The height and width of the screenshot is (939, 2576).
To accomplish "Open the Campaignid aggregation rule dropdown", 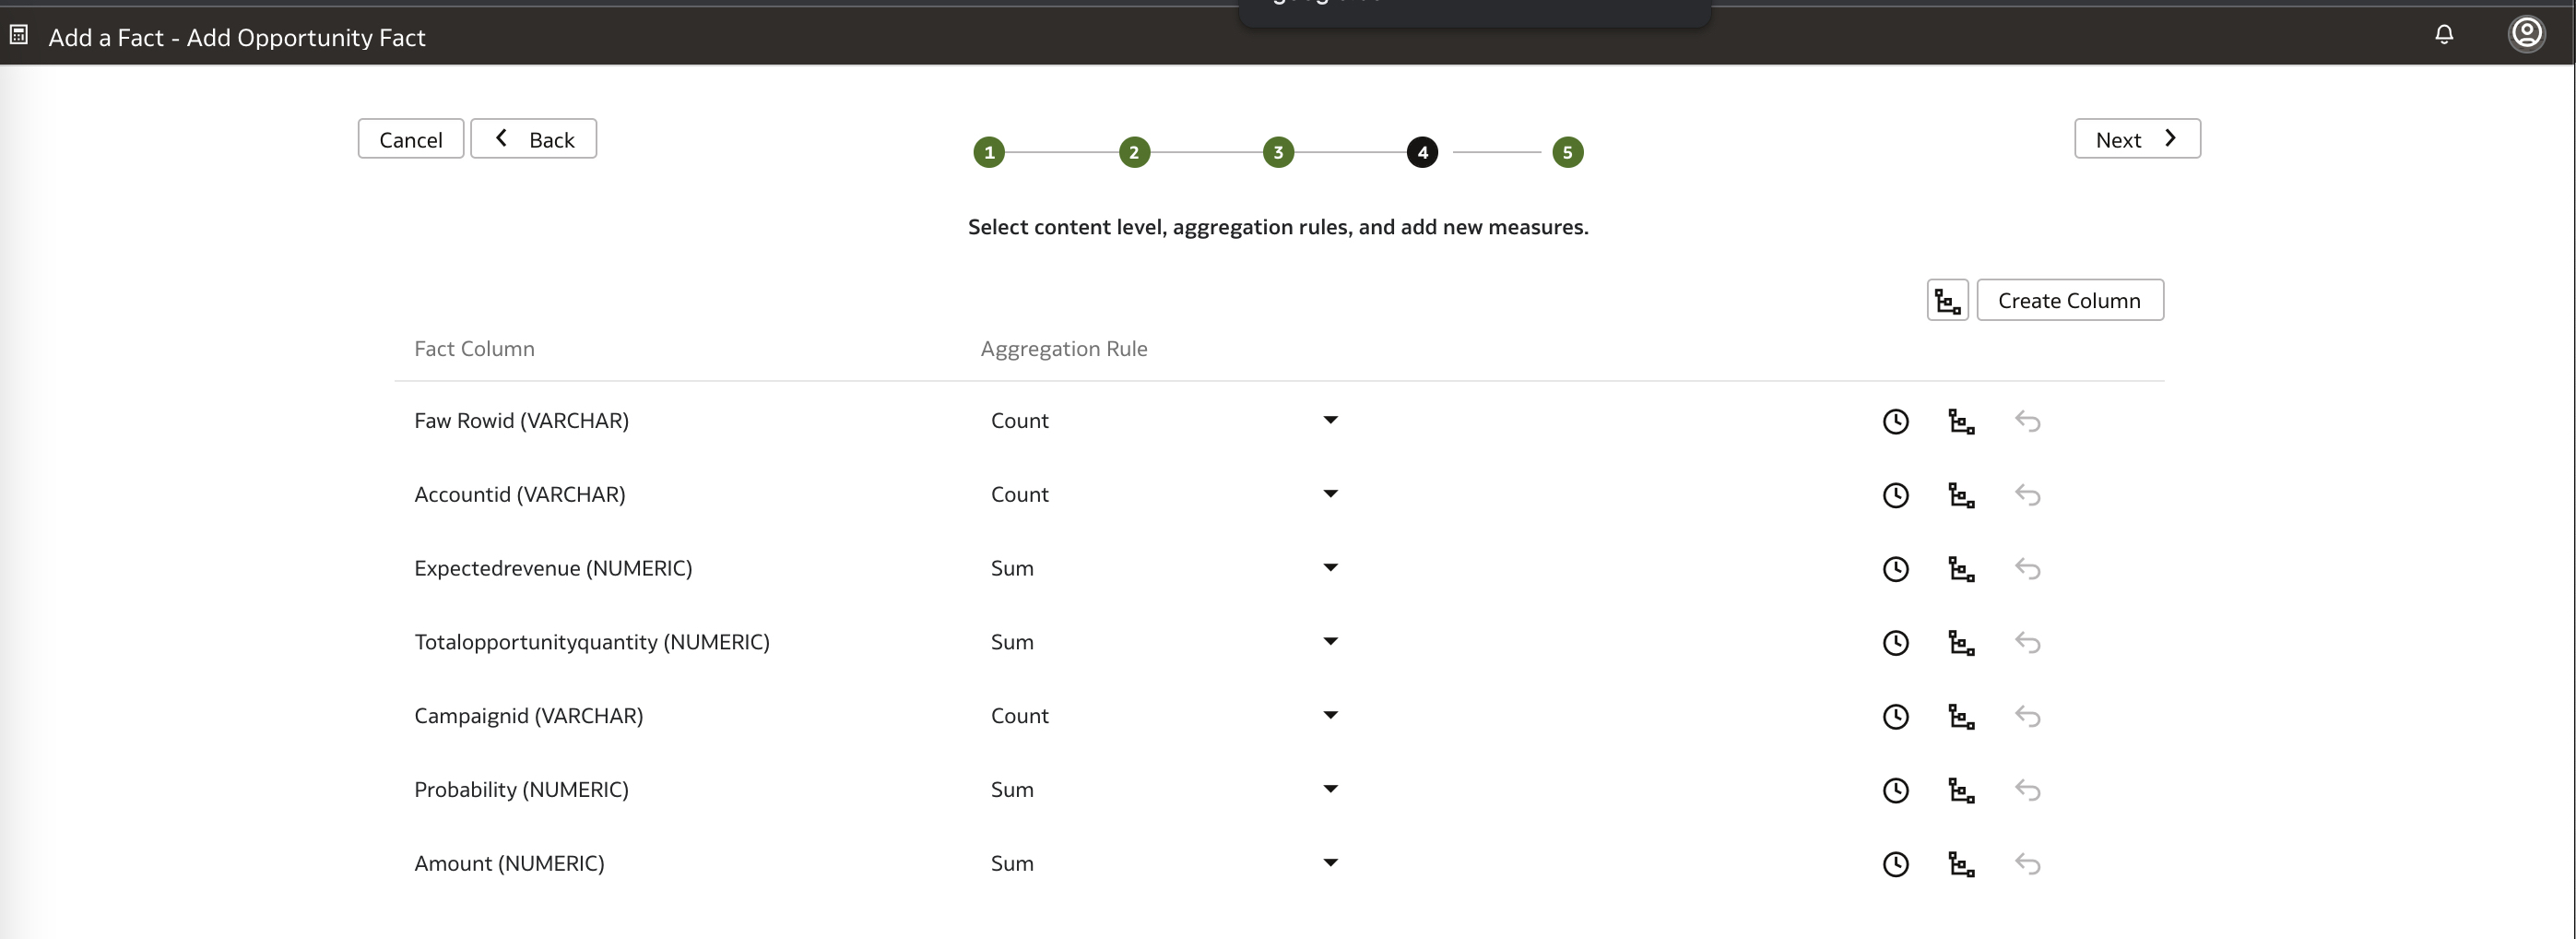I will [x=1330, y=715].
